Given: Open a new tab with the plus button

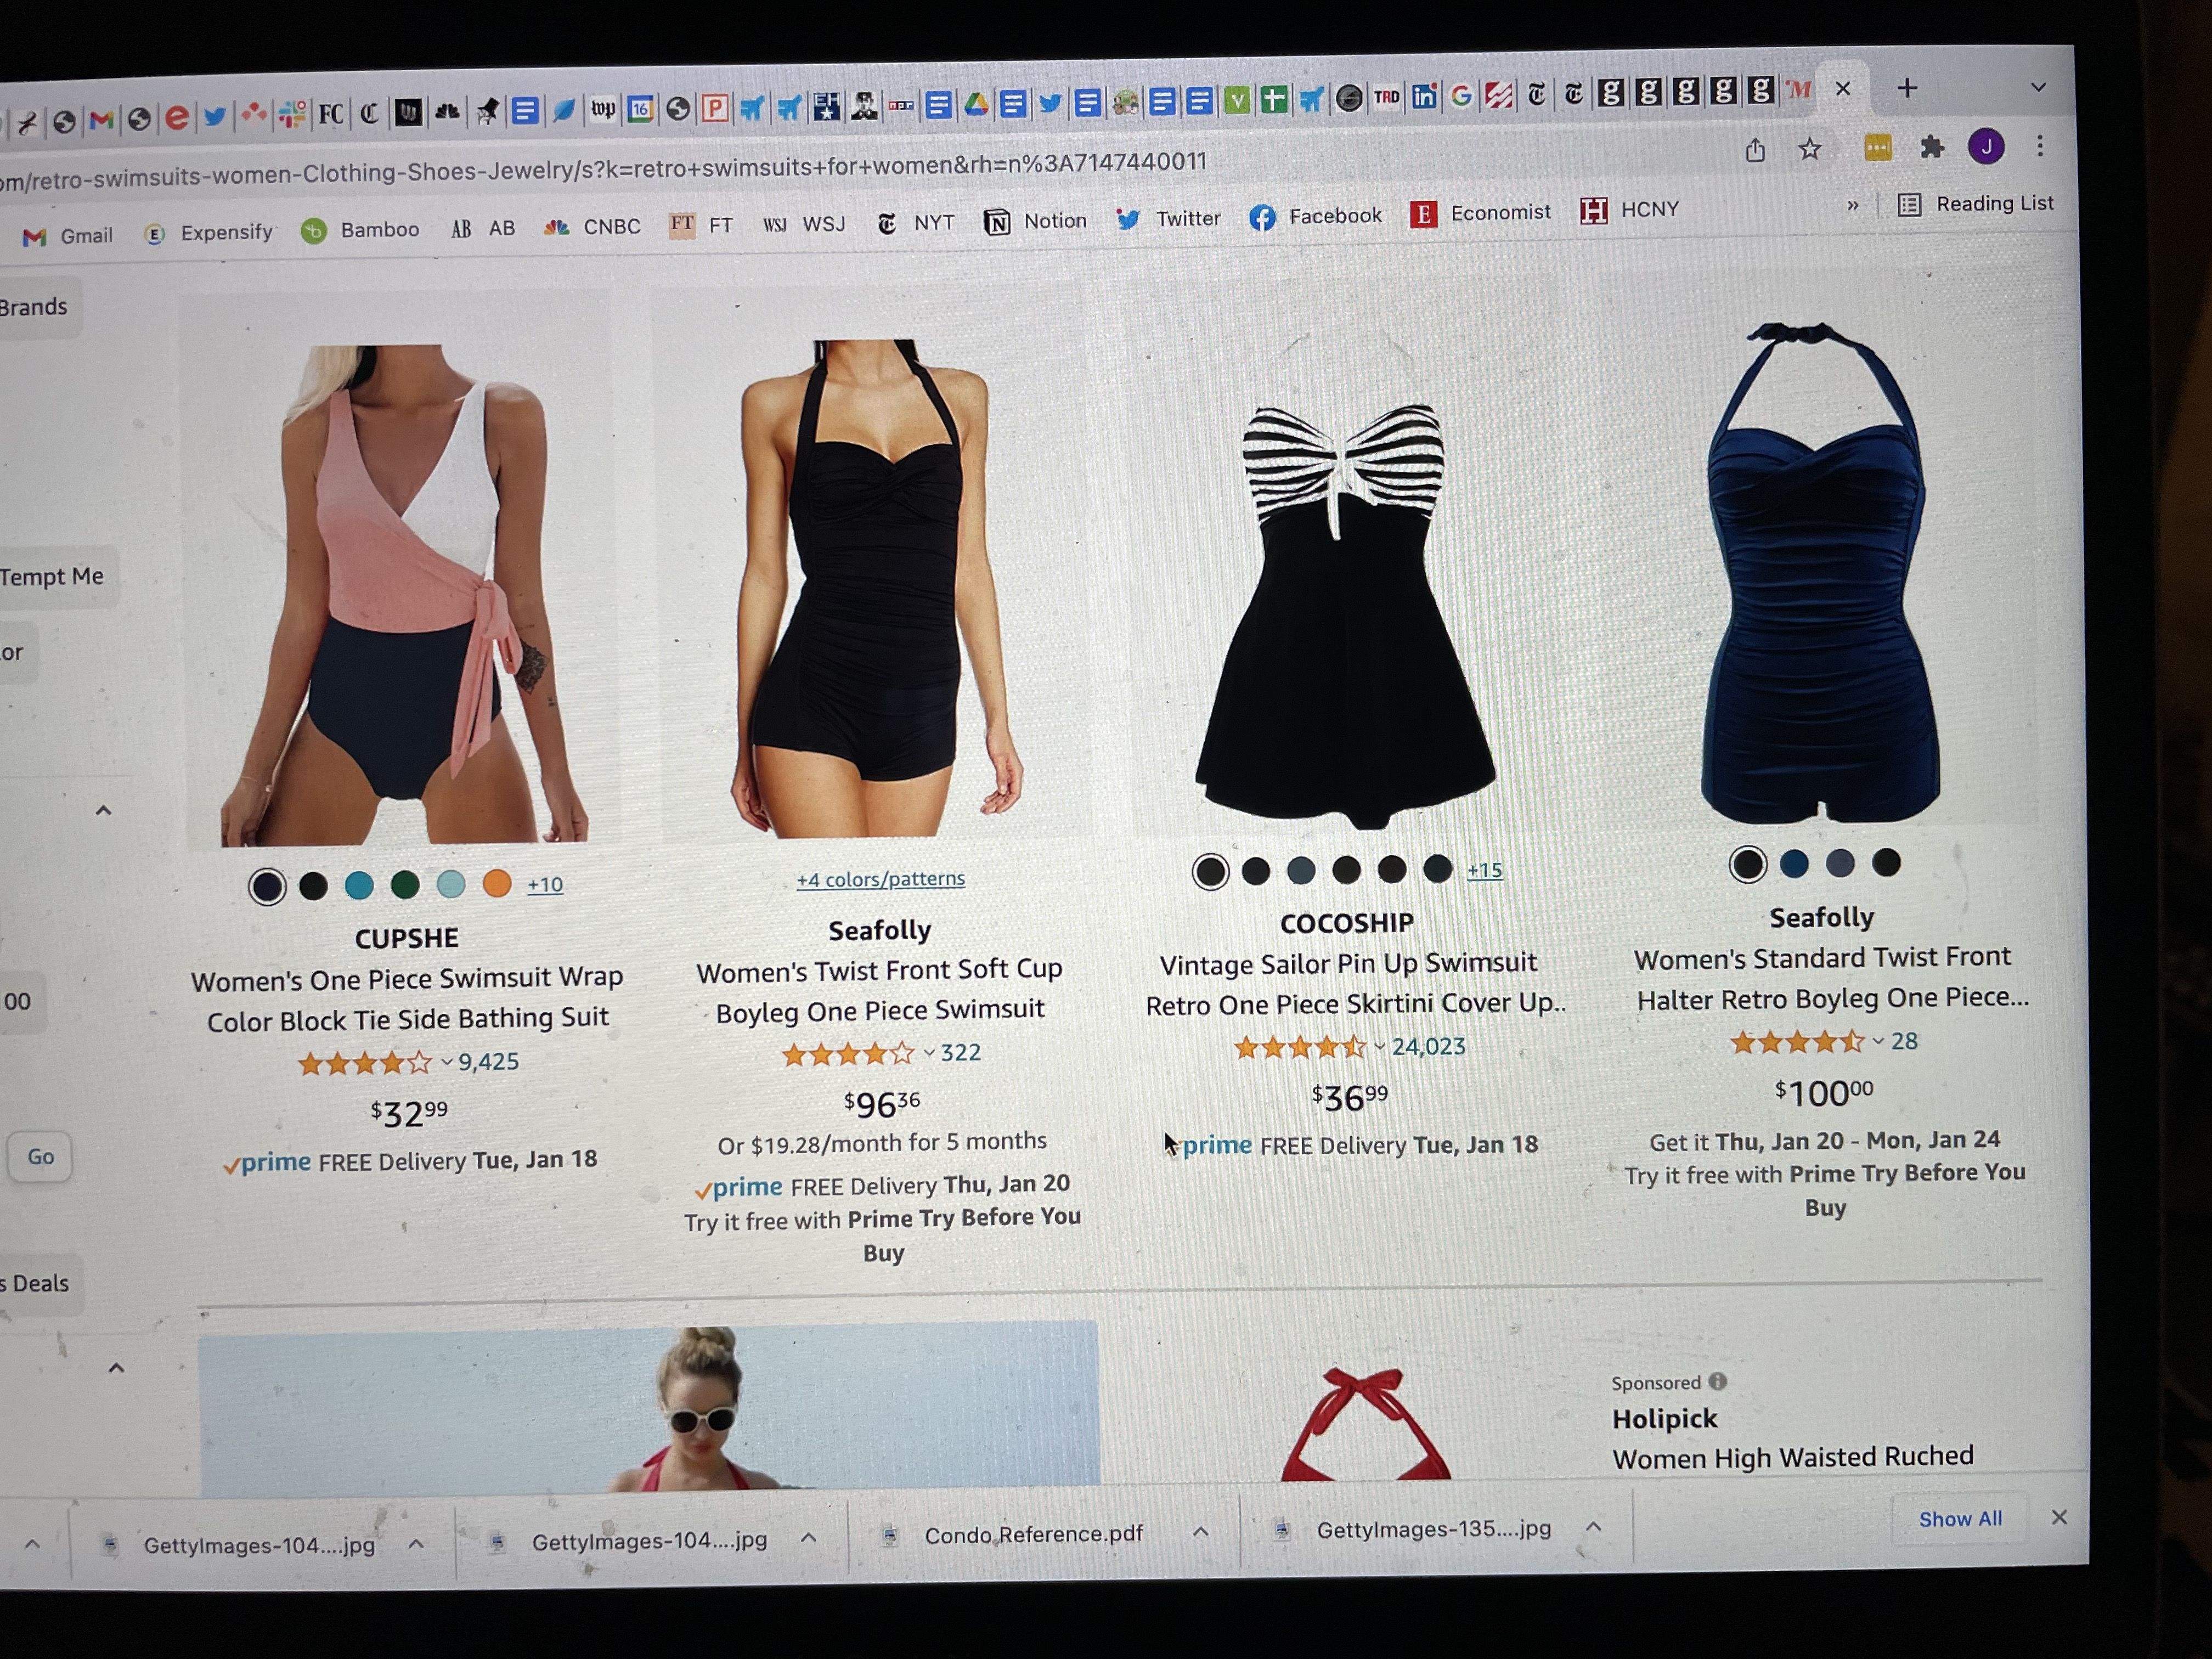Looking at the screenshot, I should pos(1907,88).
